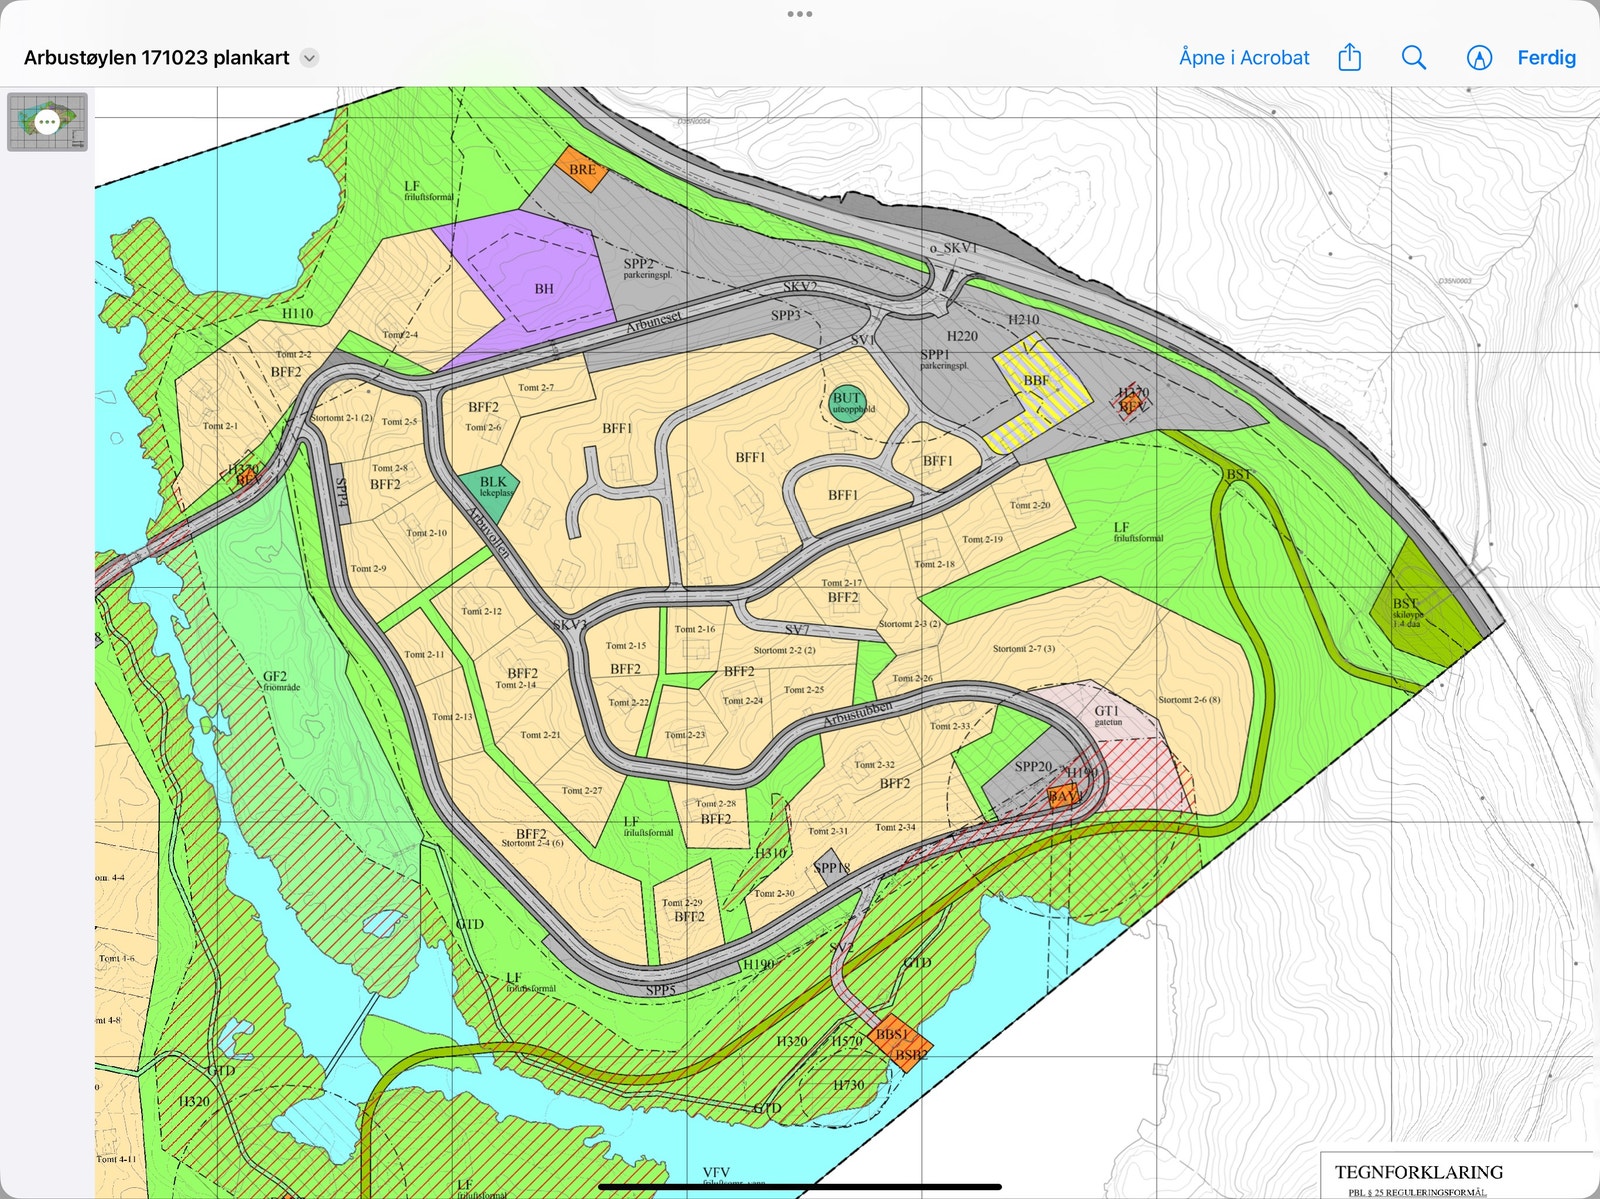
Task: Open the page thumbnail in sidebar
Action: pyautogui.click(x=47, y=122)
